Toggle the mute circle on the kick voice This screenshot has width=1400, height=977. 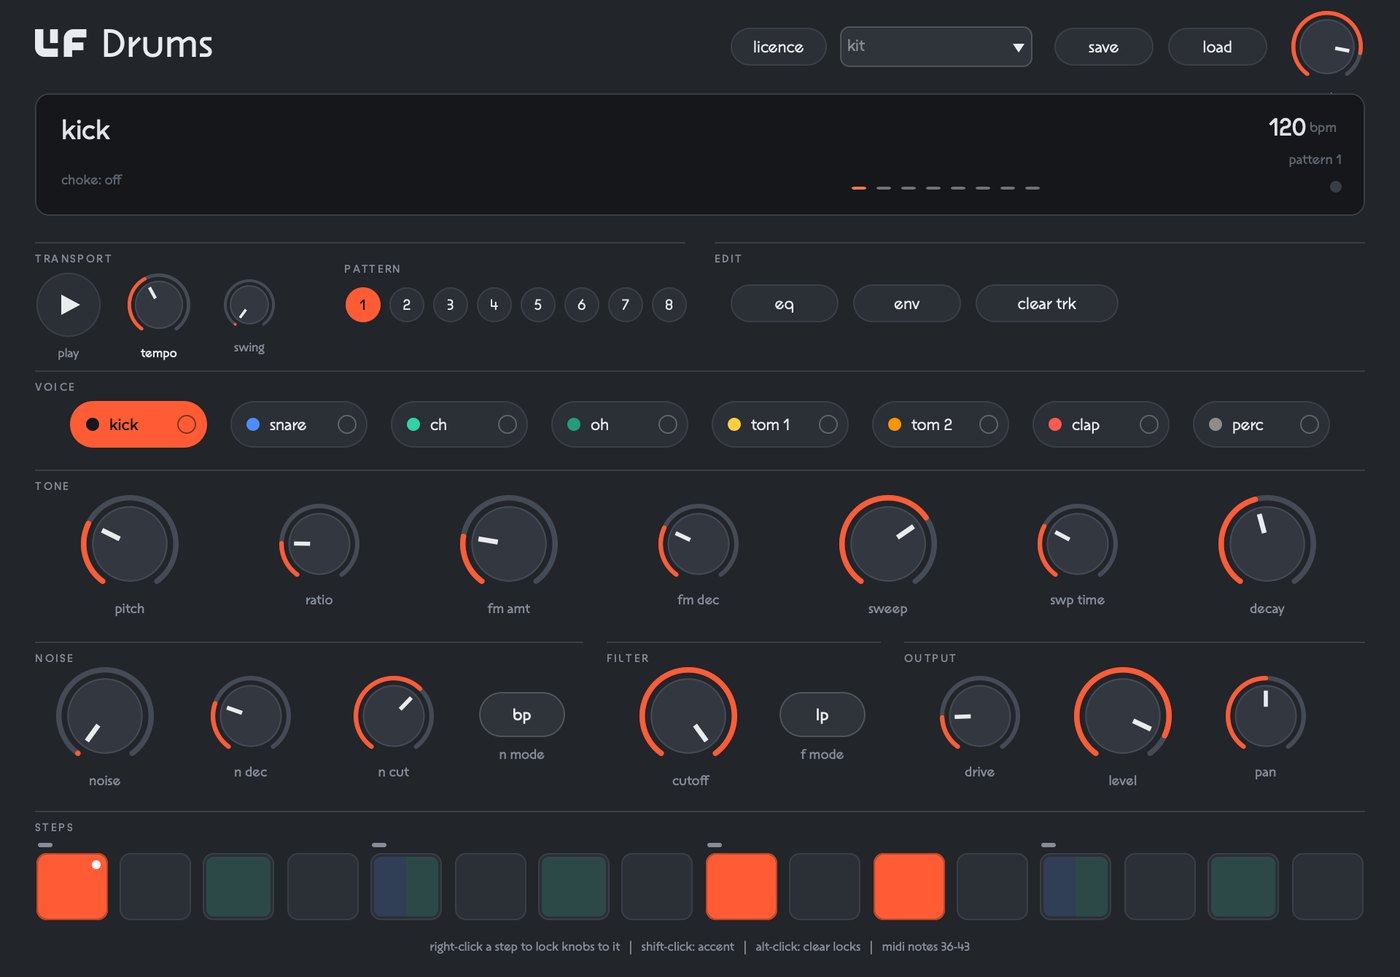[186, 425]
